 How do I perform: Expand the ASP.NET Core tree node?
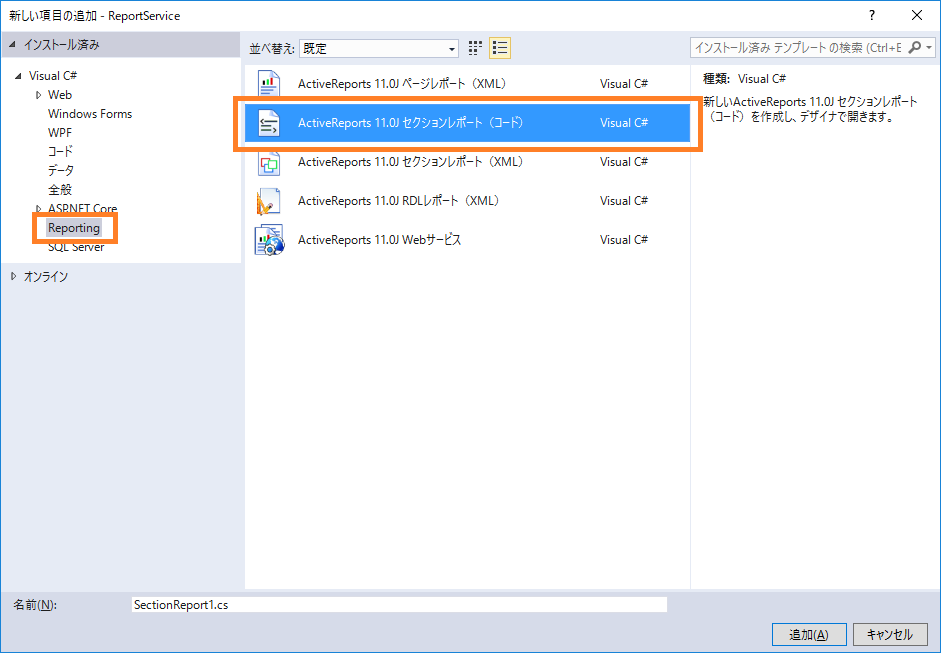coord(38,208)
